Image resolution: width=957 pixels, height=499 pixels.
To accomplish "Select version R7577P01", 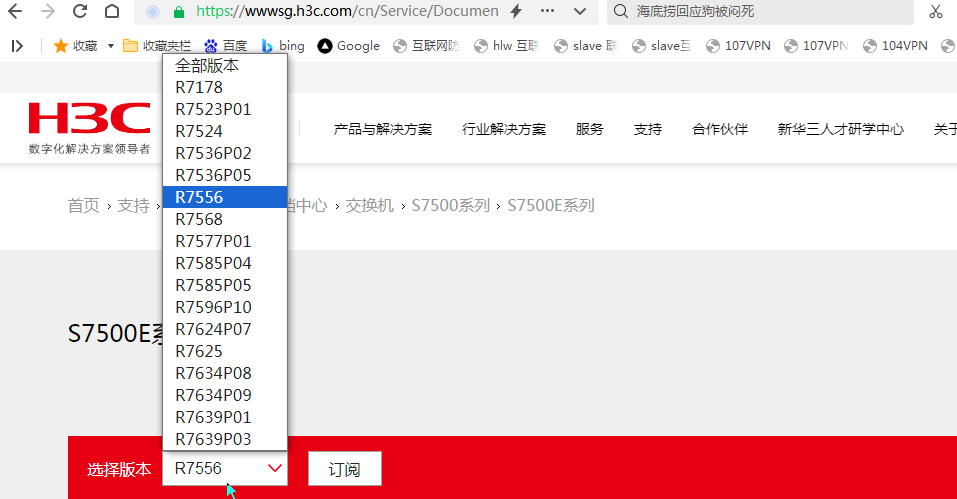I will coord(225,241).
